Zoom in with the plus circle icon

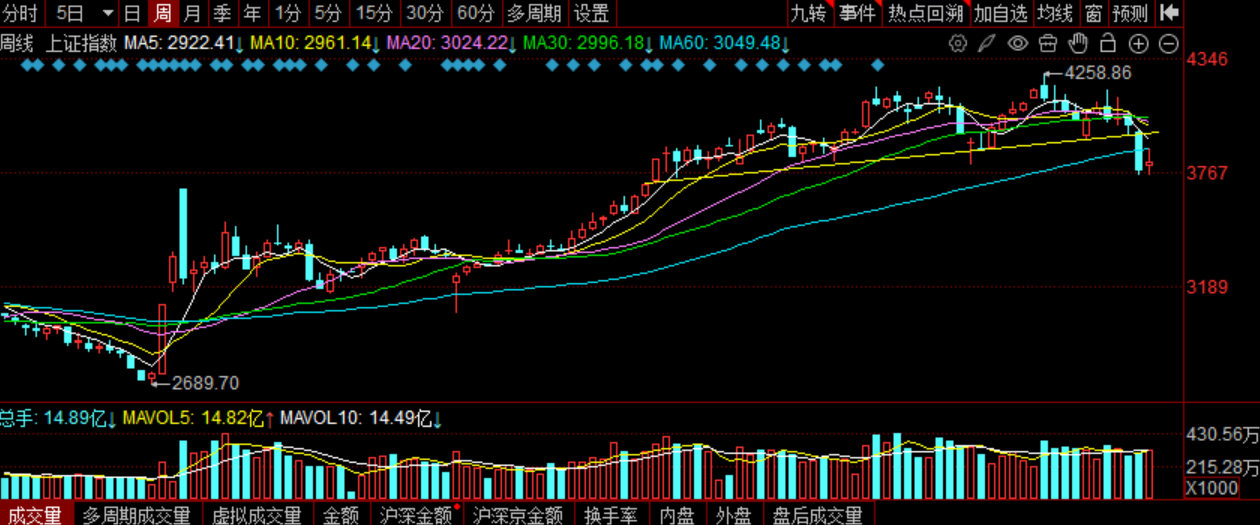click(1139, 44)
